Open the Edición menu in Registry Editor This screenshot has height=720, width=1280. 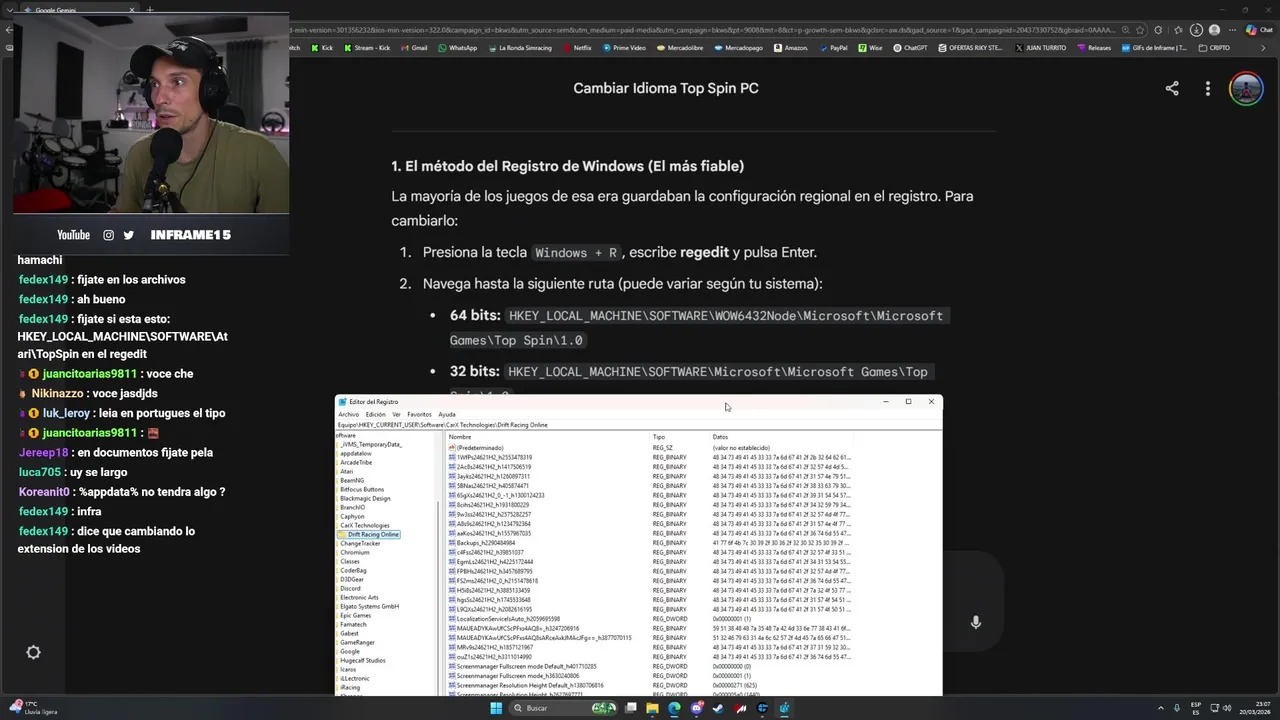pyautogui.click(x=375, y=414)
